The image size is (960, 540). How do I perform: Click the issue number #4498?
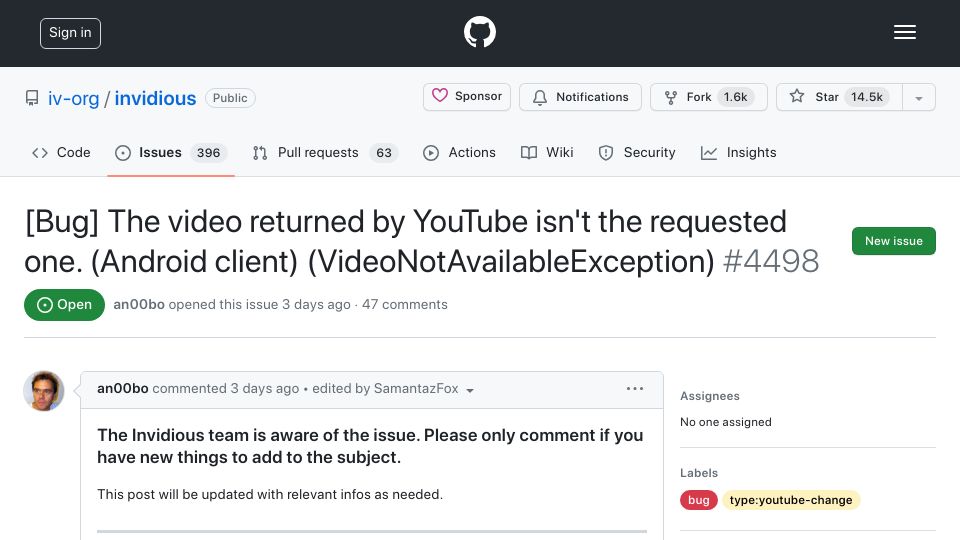[771, 261]
